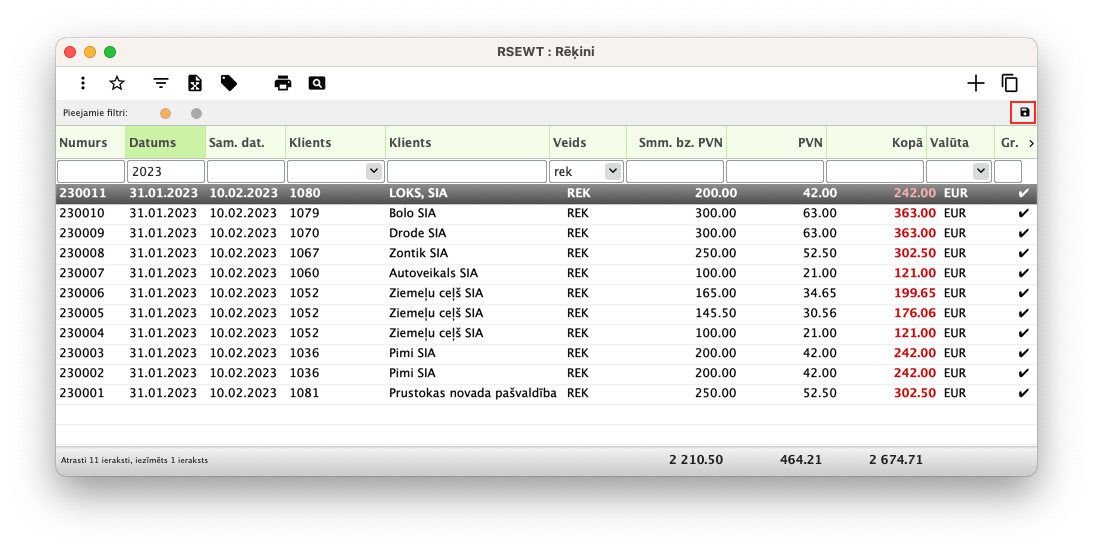Select the Autoveikals SIA client name

(x=434, y=273)
